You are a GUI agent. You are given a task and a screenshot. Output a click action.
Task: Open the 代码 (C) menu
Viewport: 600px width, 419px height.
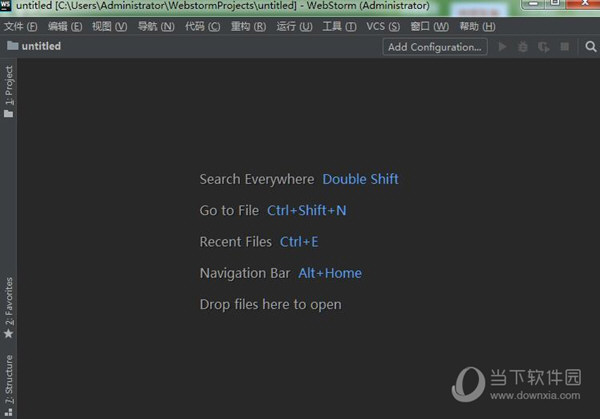point(203,26)
